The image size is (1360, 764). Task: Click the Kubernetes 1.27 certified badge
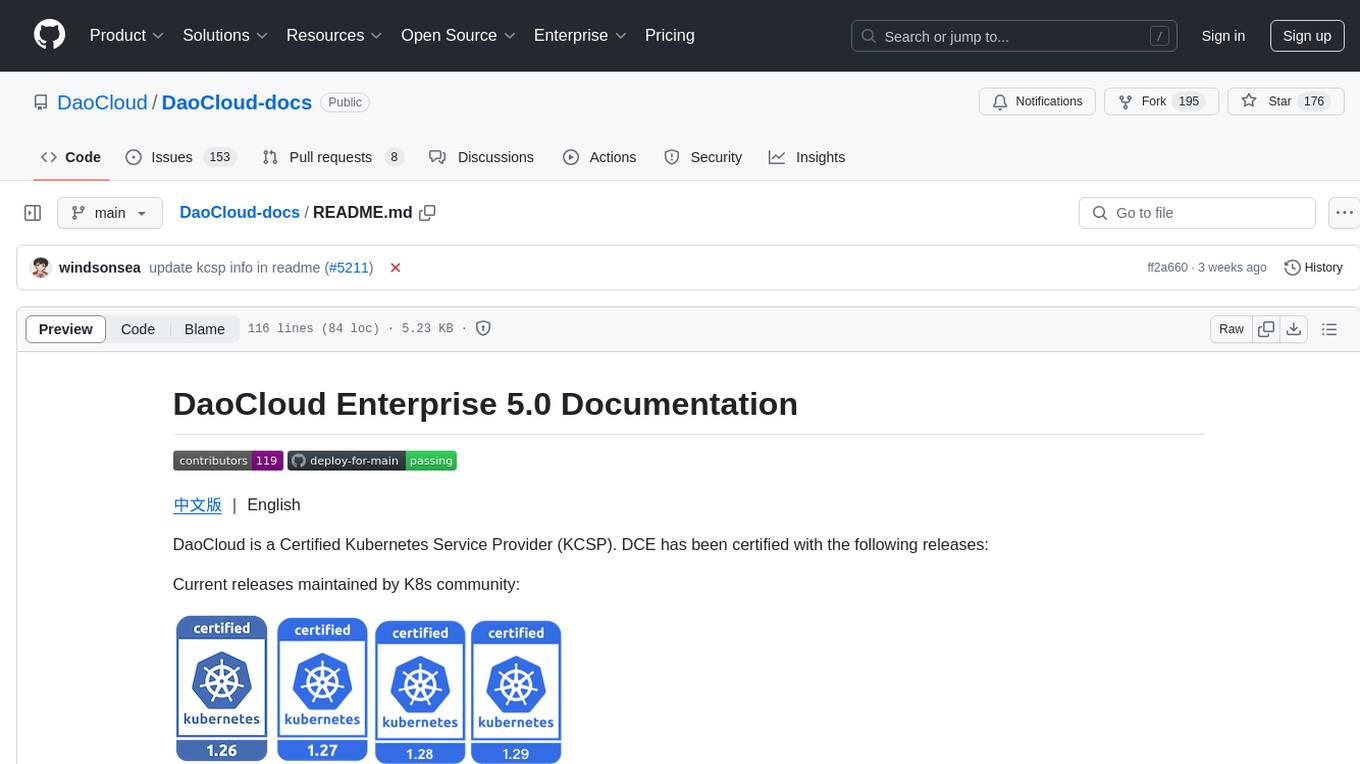[322, 688]
